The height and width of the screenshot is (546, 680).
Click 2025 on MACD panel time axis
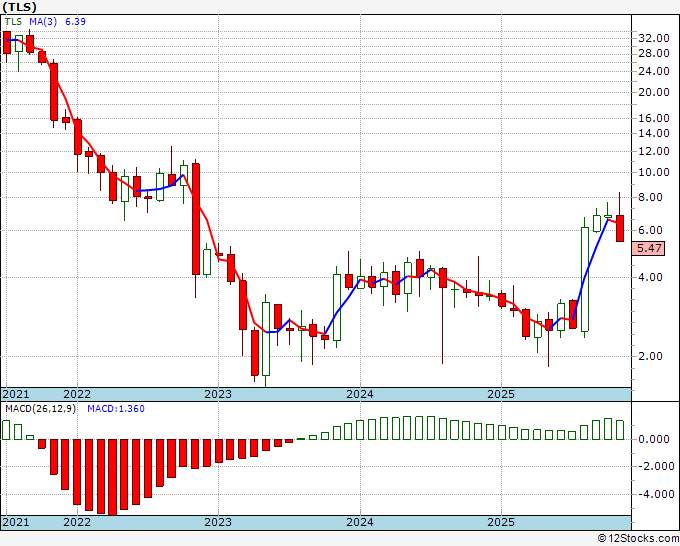[x=501, y=522]
